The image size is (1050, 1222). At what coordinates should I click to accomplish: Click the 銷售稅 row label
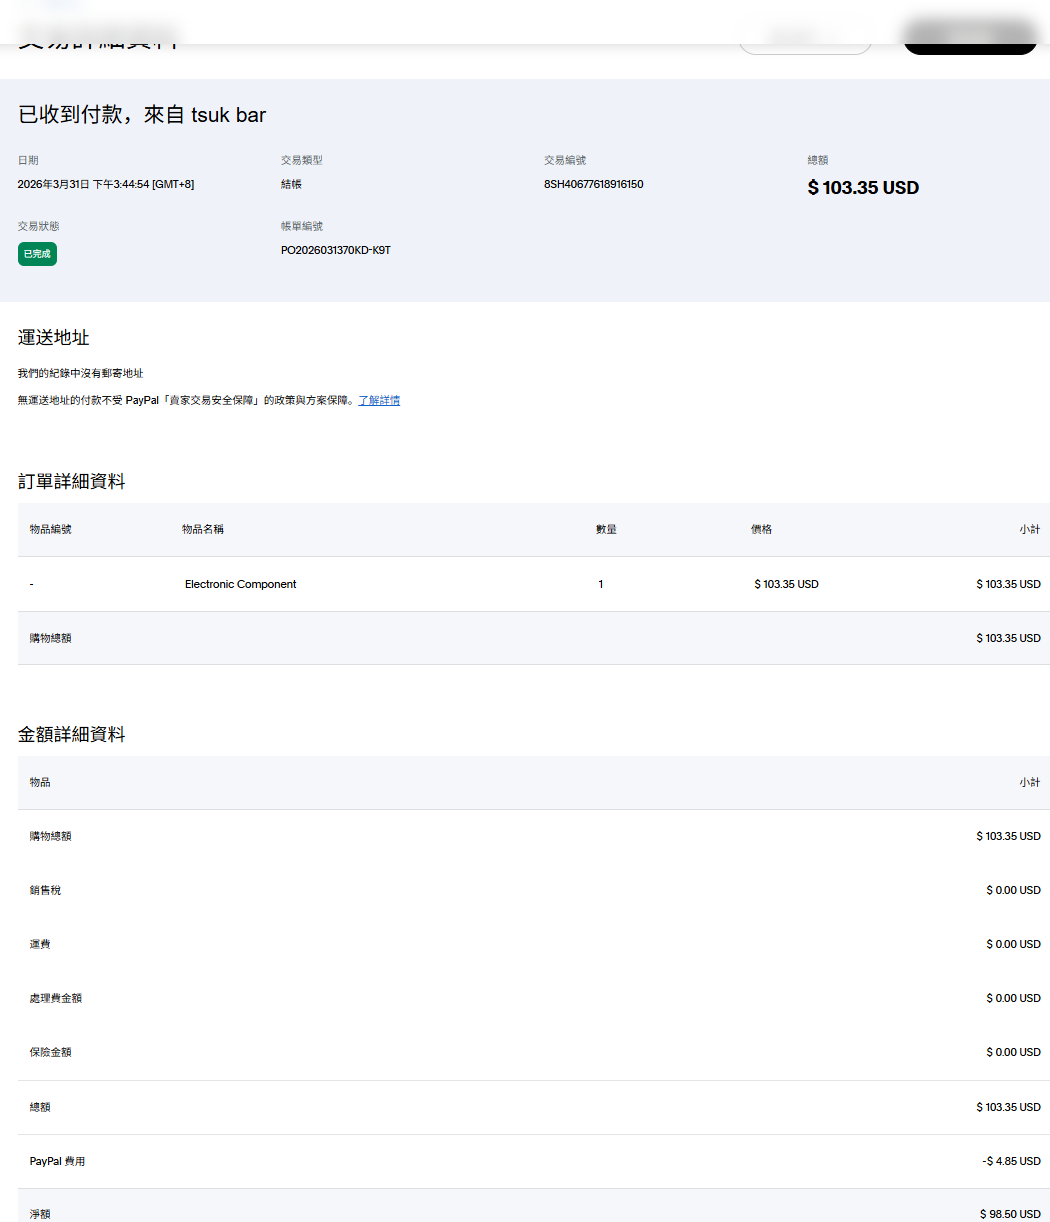coord(45,890)
